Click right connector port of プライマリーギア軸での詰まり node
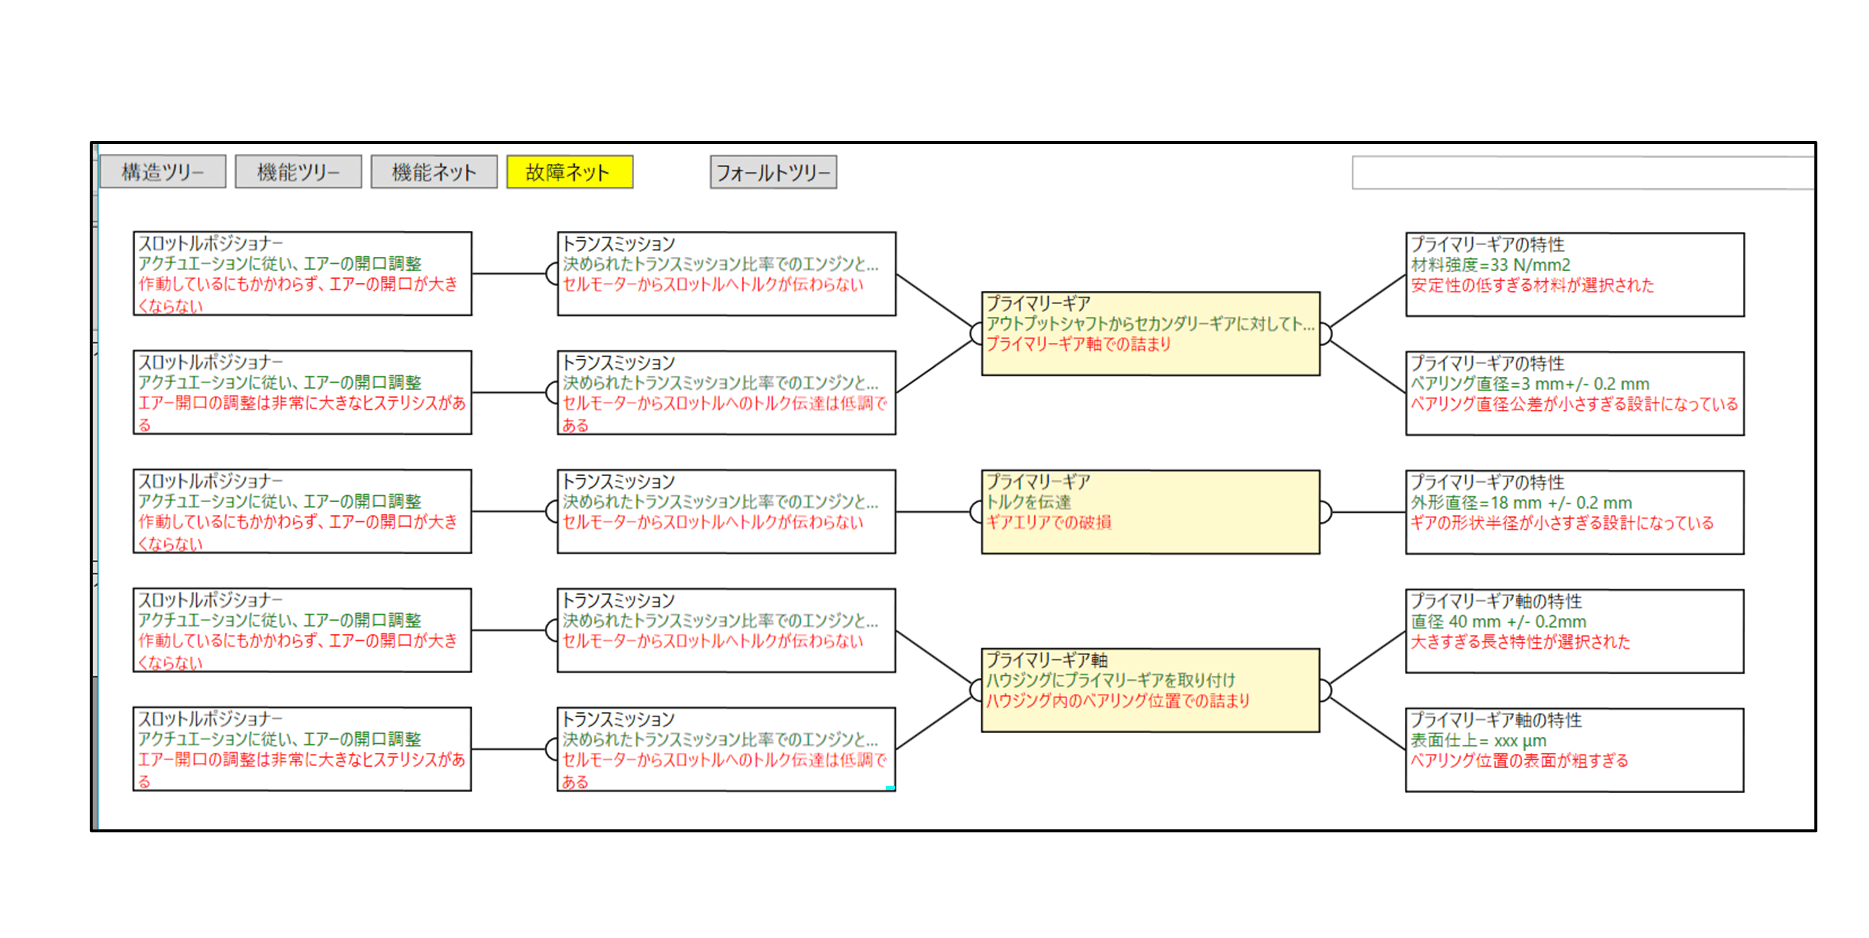 point(1325,334)
